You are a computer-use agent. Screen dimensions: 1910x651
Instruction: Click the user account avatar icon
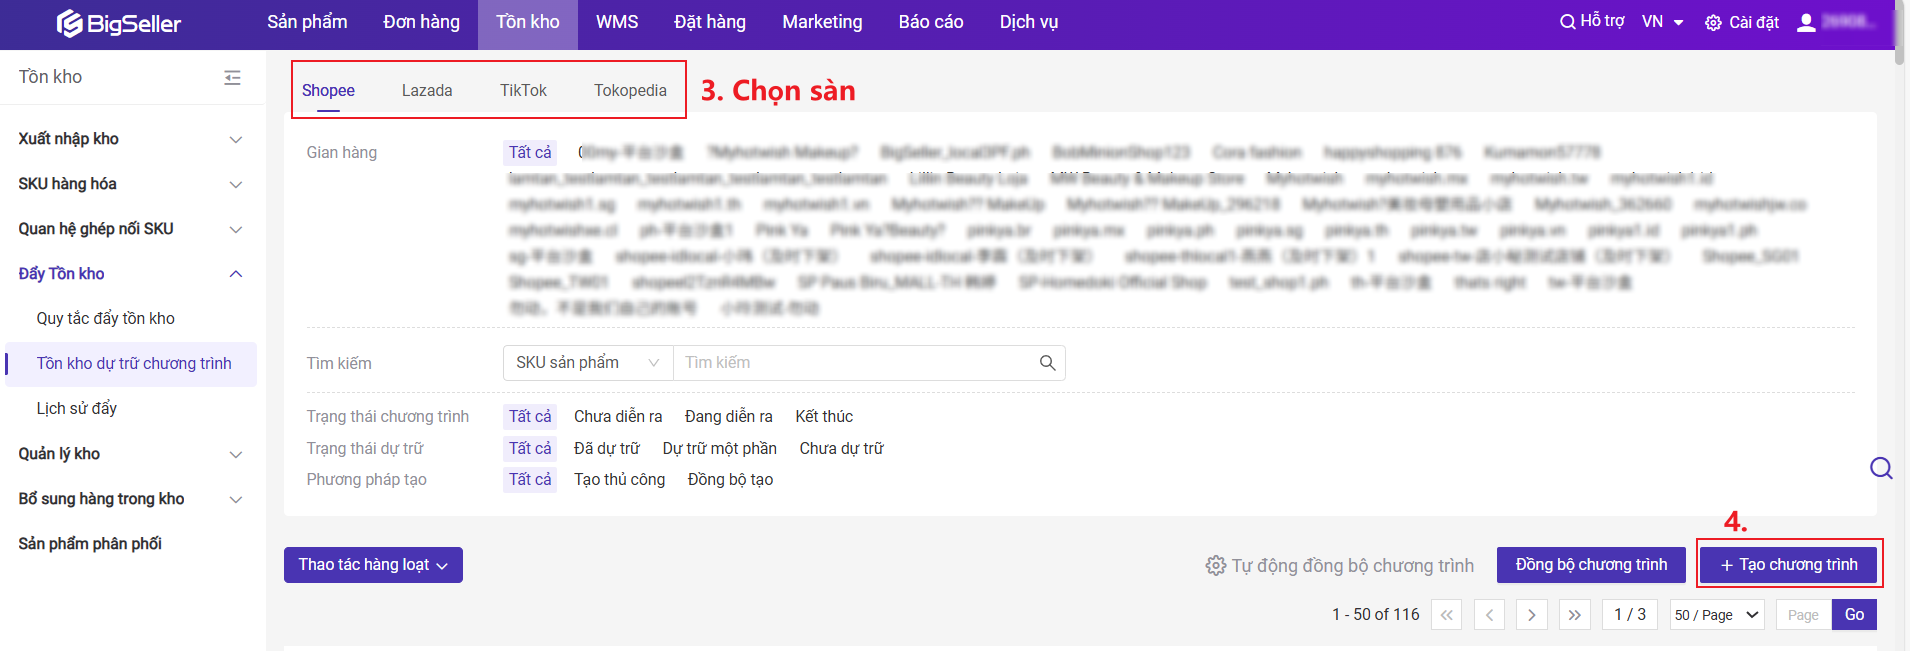pyautogui.click(x=1806, y=22)
